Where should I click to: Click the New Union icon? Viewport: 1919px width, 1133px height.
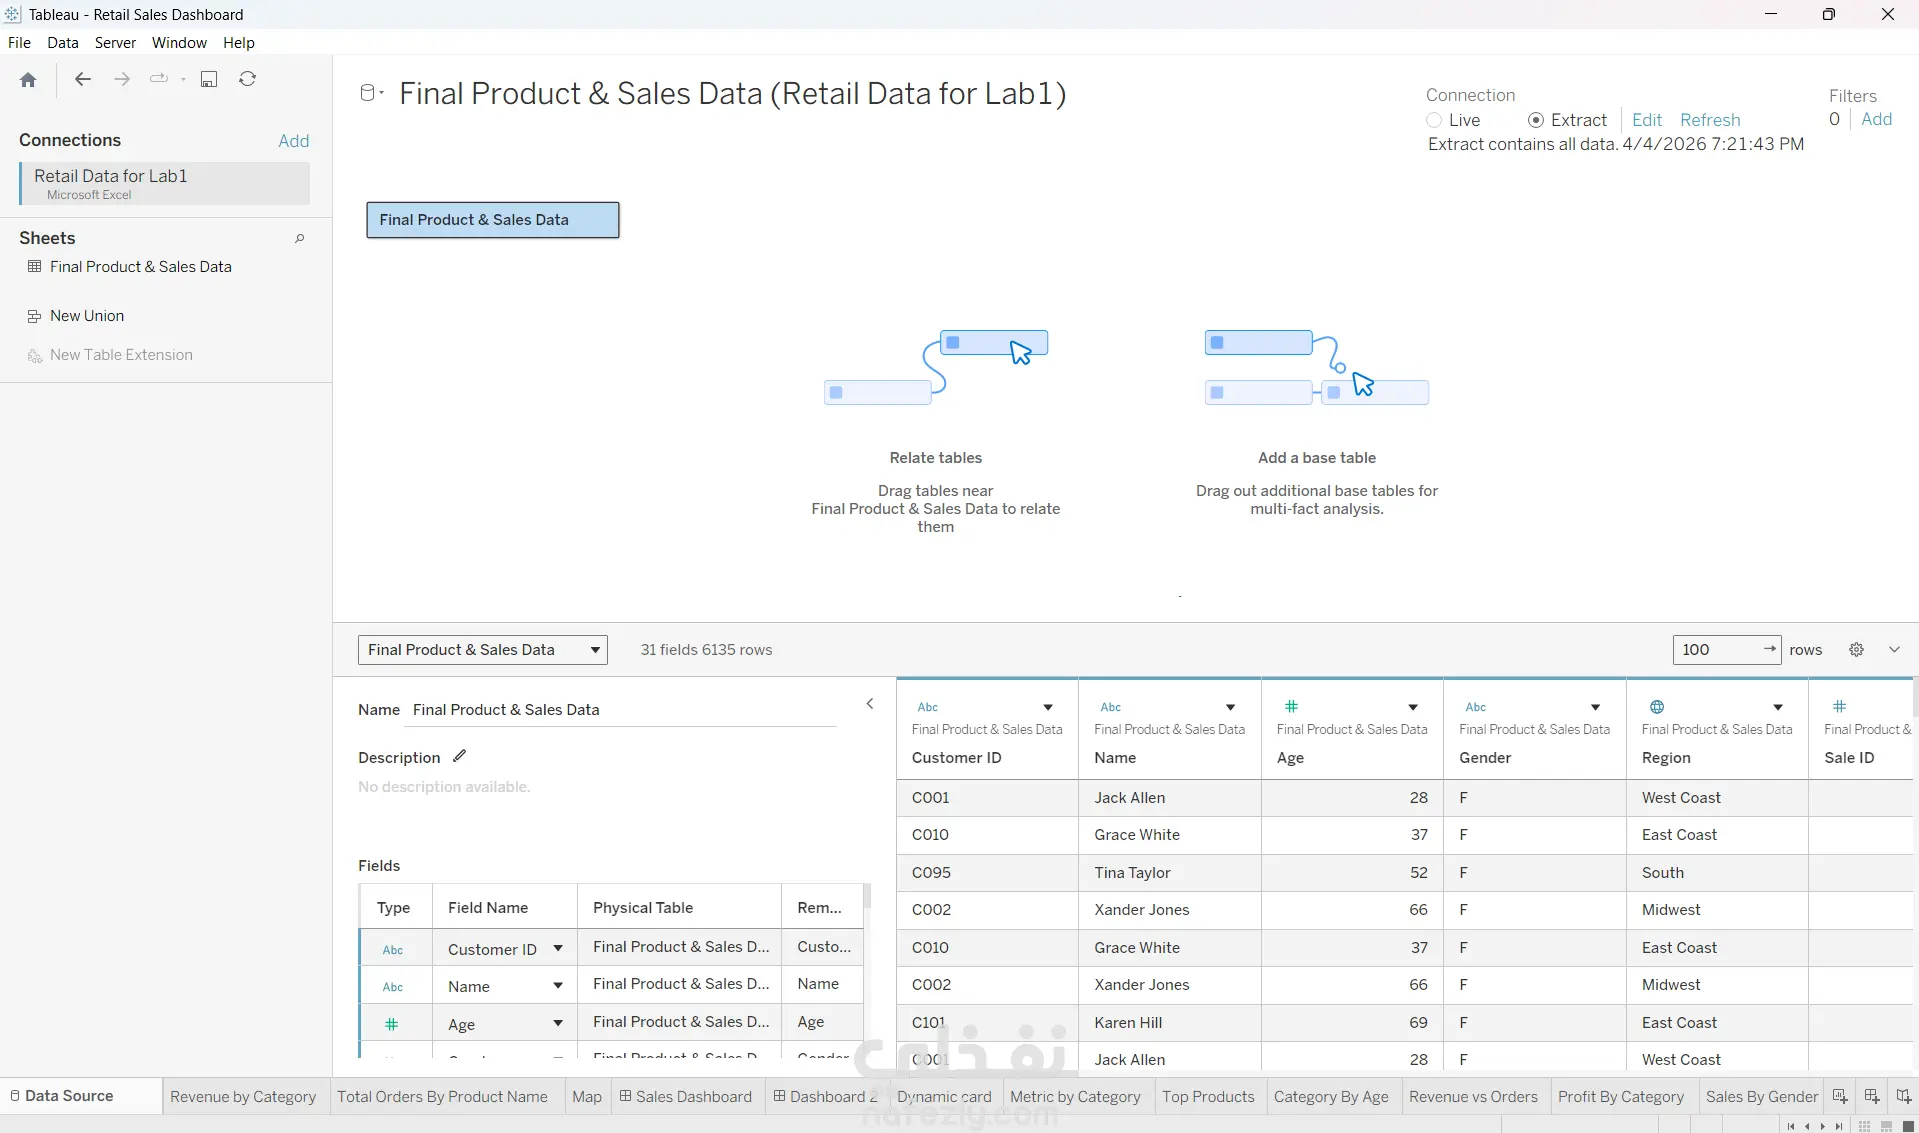35,316
